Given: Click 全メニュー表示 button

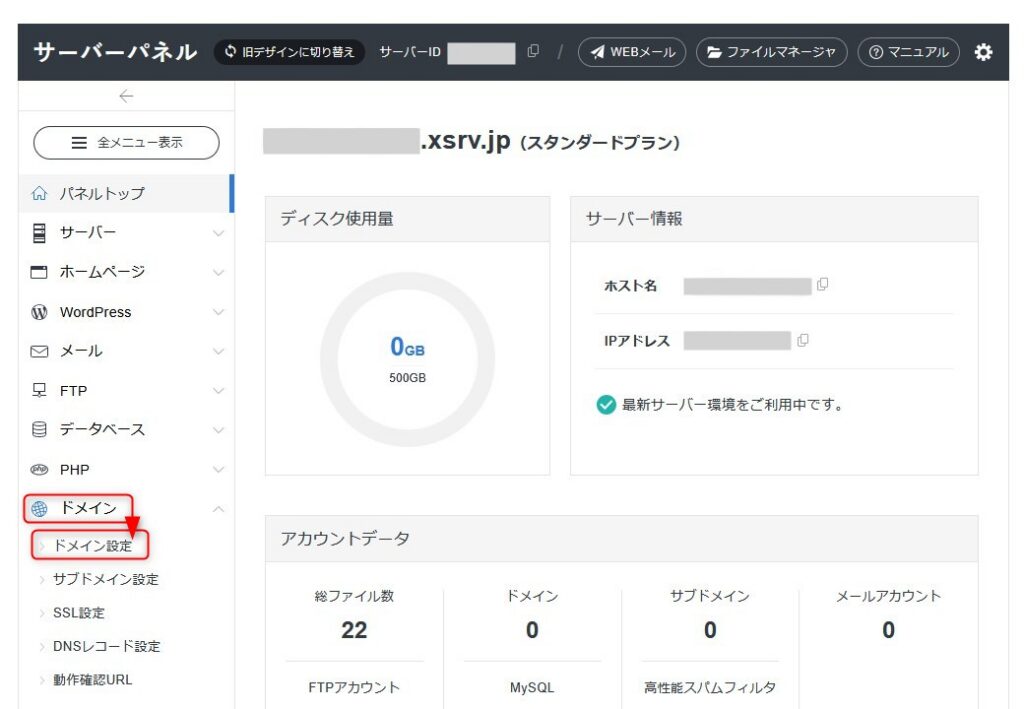Looking at the screenshot, I should click(x=126, y=143).
